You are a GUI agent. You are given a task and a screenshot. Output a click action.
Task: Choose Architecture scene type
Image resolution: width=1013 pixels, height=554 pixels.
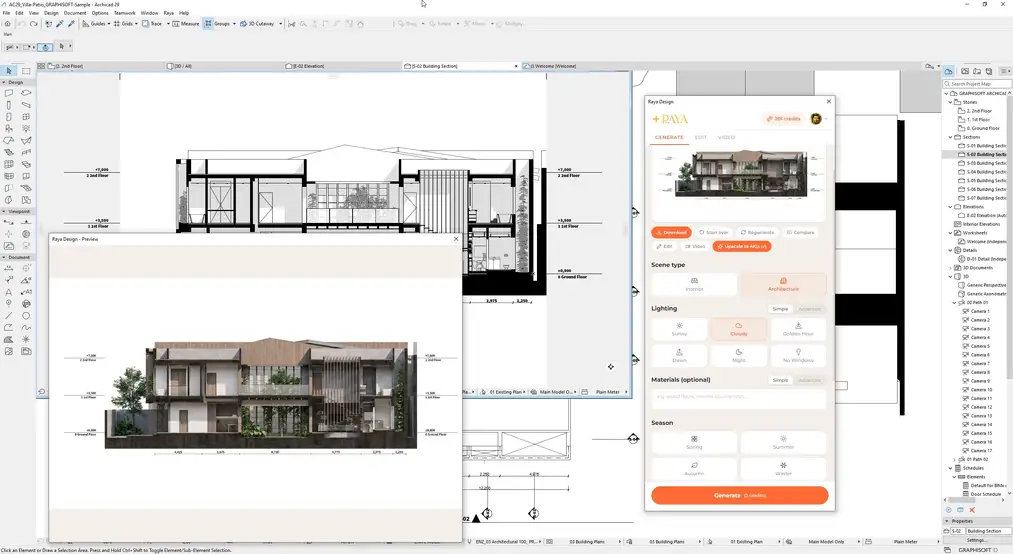(783, 284)
